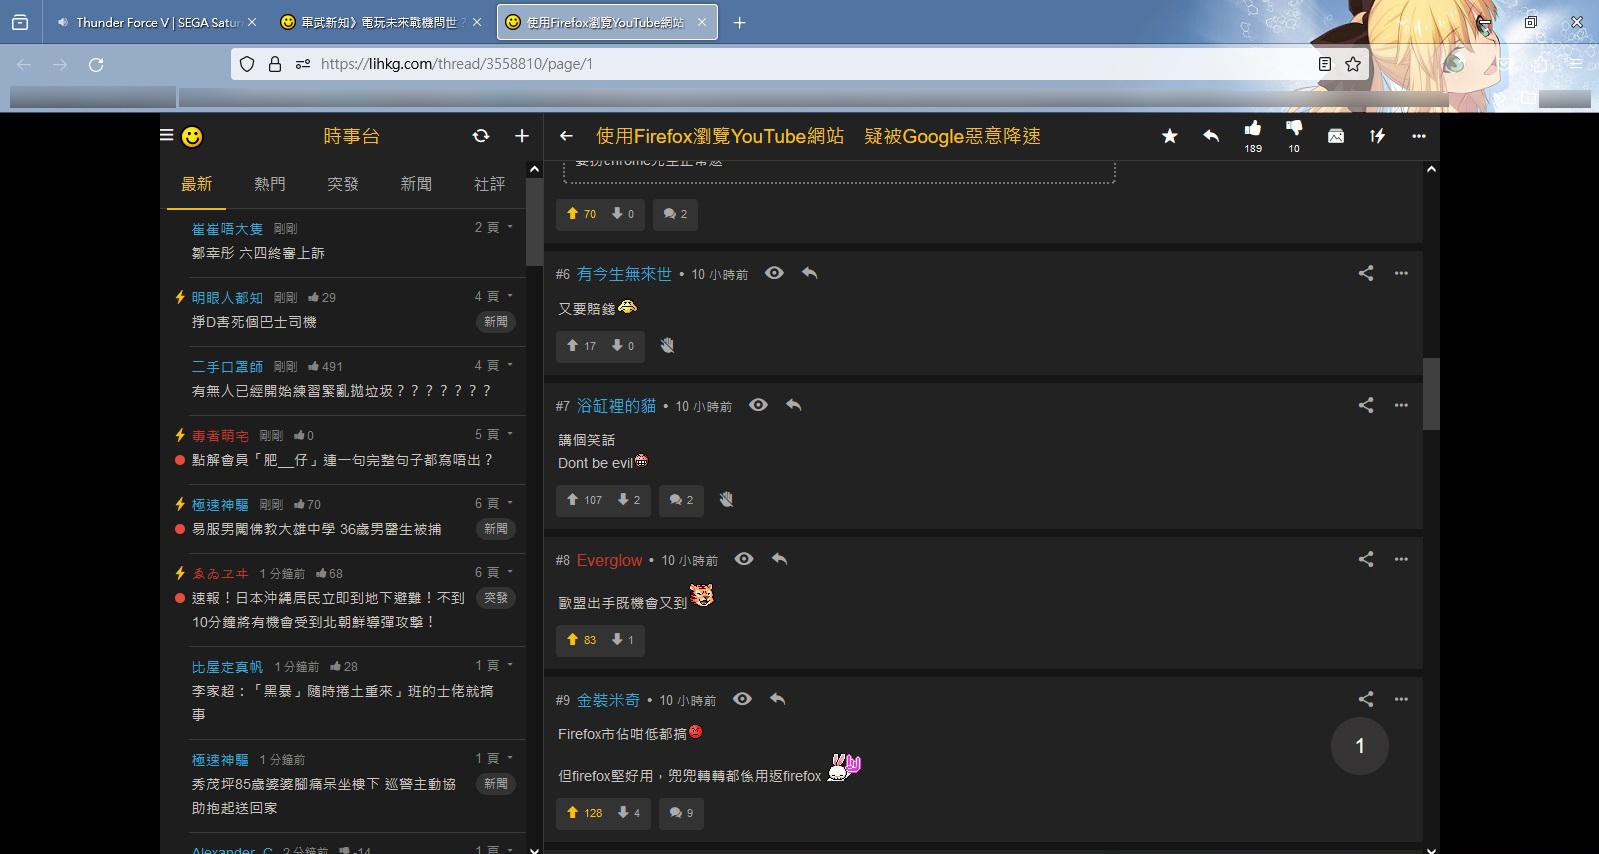Expand page dropdown for 練習緊亂拋垃圾 thread
Viewport: 1599px width, 854px height.
pos(494,365)
